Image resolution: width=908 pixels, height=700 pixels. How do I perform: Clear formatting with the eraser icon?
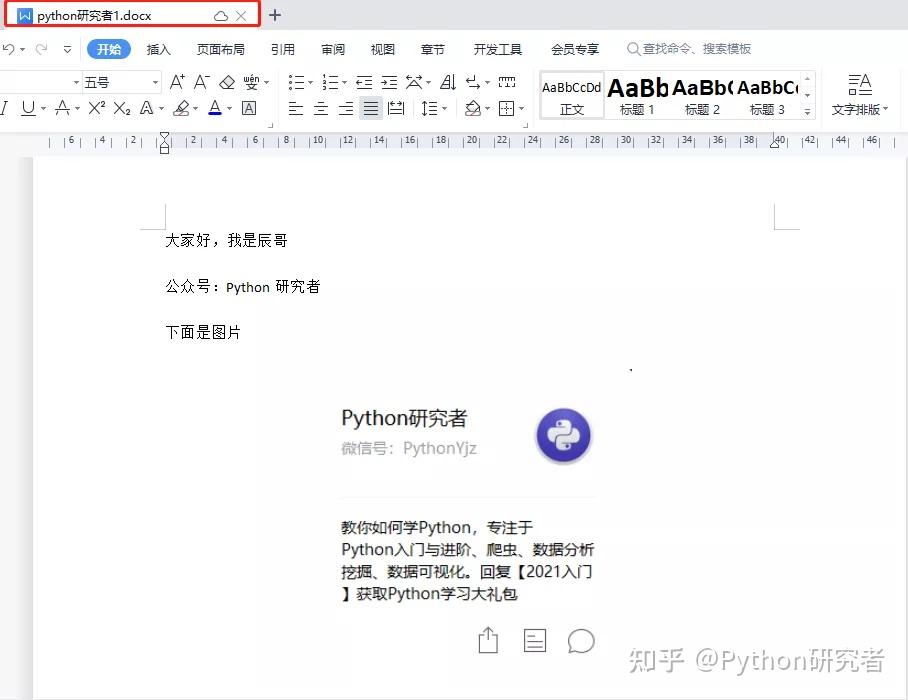[227, 82]
